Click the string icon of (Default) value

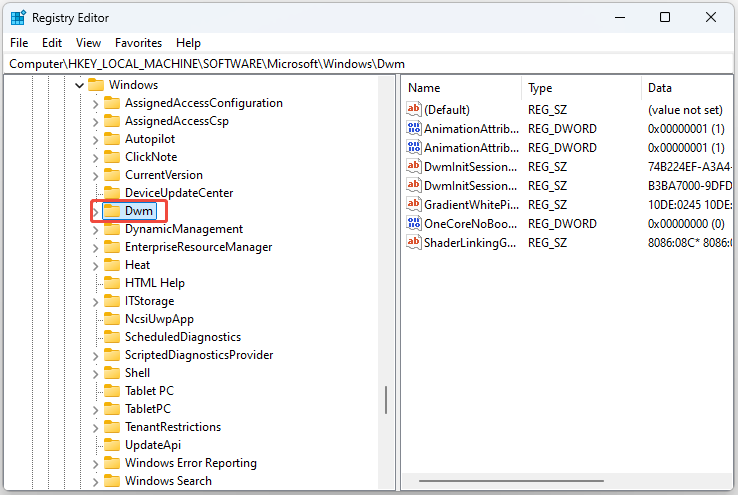click(413, 109)
